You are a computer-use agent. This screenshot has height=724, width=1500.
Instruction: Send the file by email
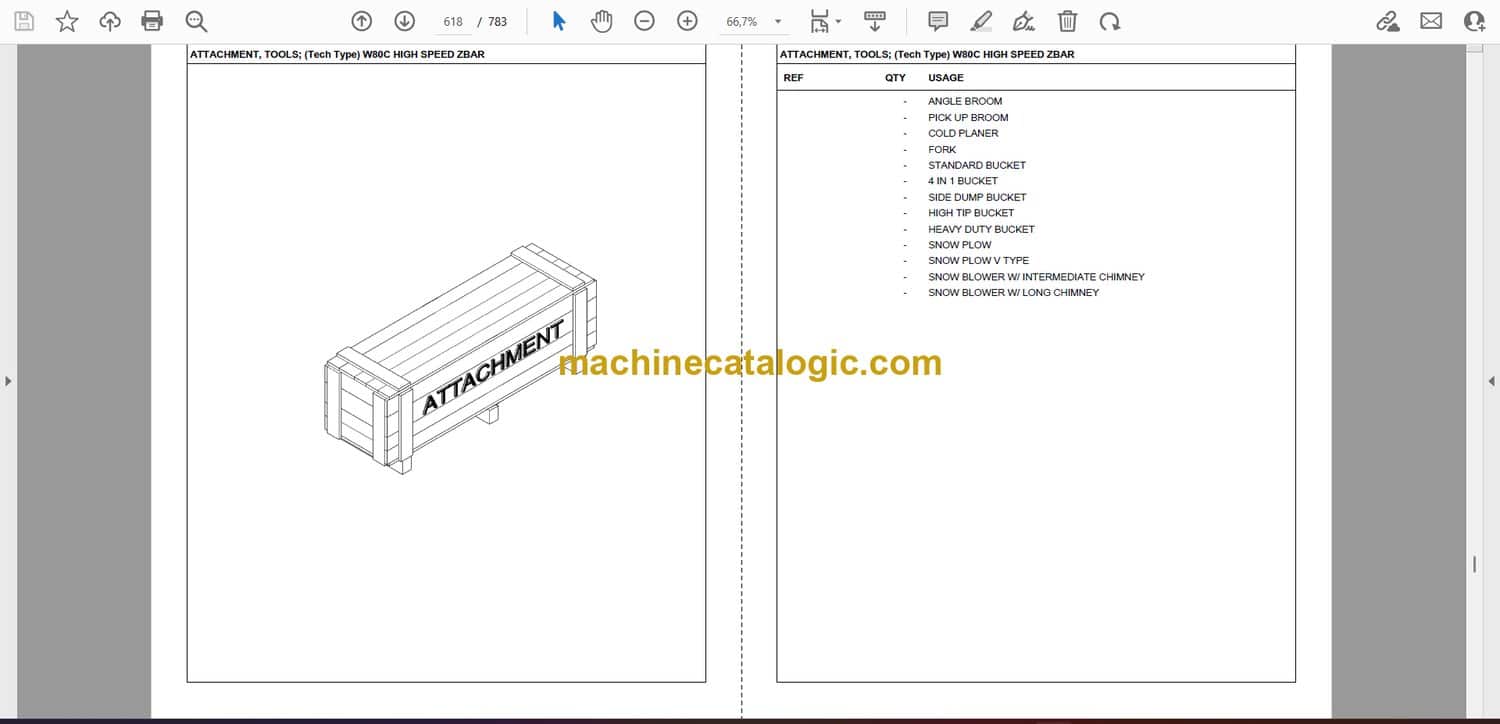[x=1431, y=20]
